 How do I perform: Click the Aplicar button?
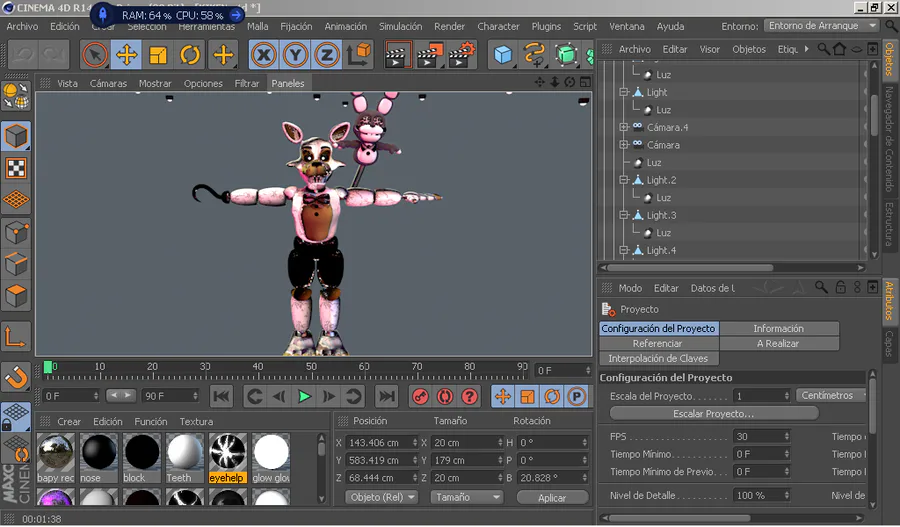[x=552, y=498]
